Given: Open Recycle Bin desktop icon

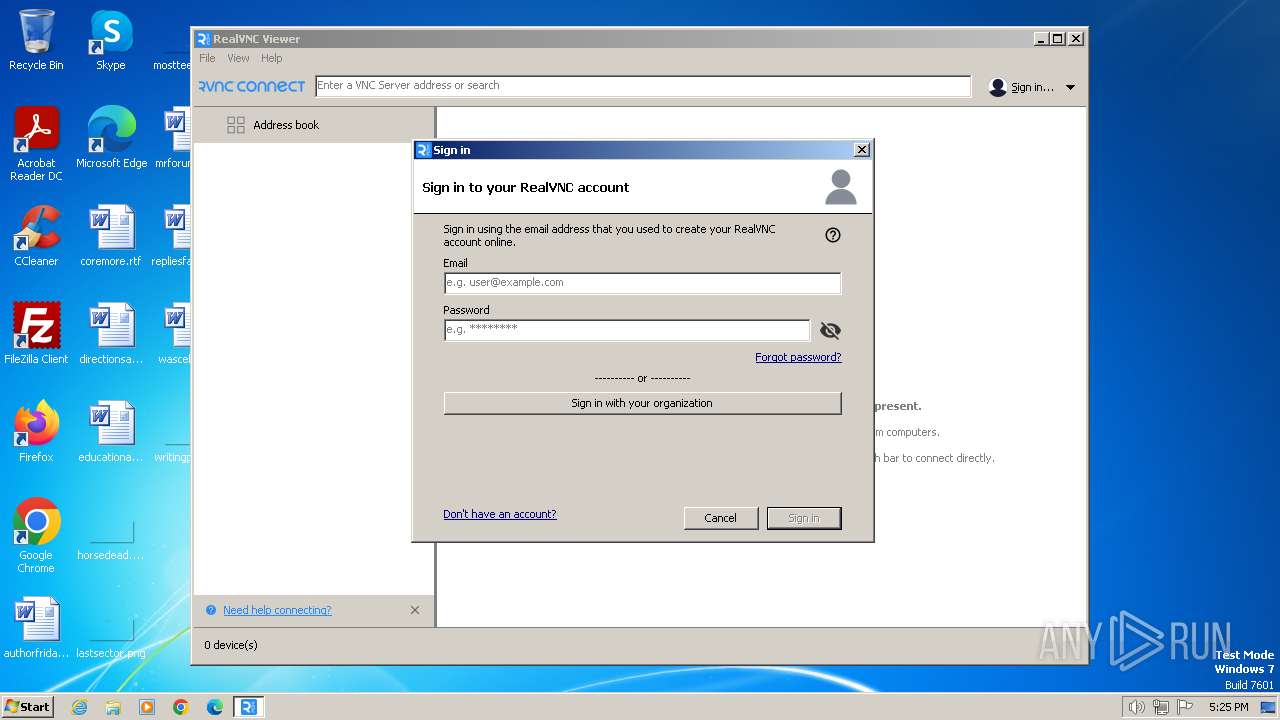Looking at the screenshot, I should [36, 41].
